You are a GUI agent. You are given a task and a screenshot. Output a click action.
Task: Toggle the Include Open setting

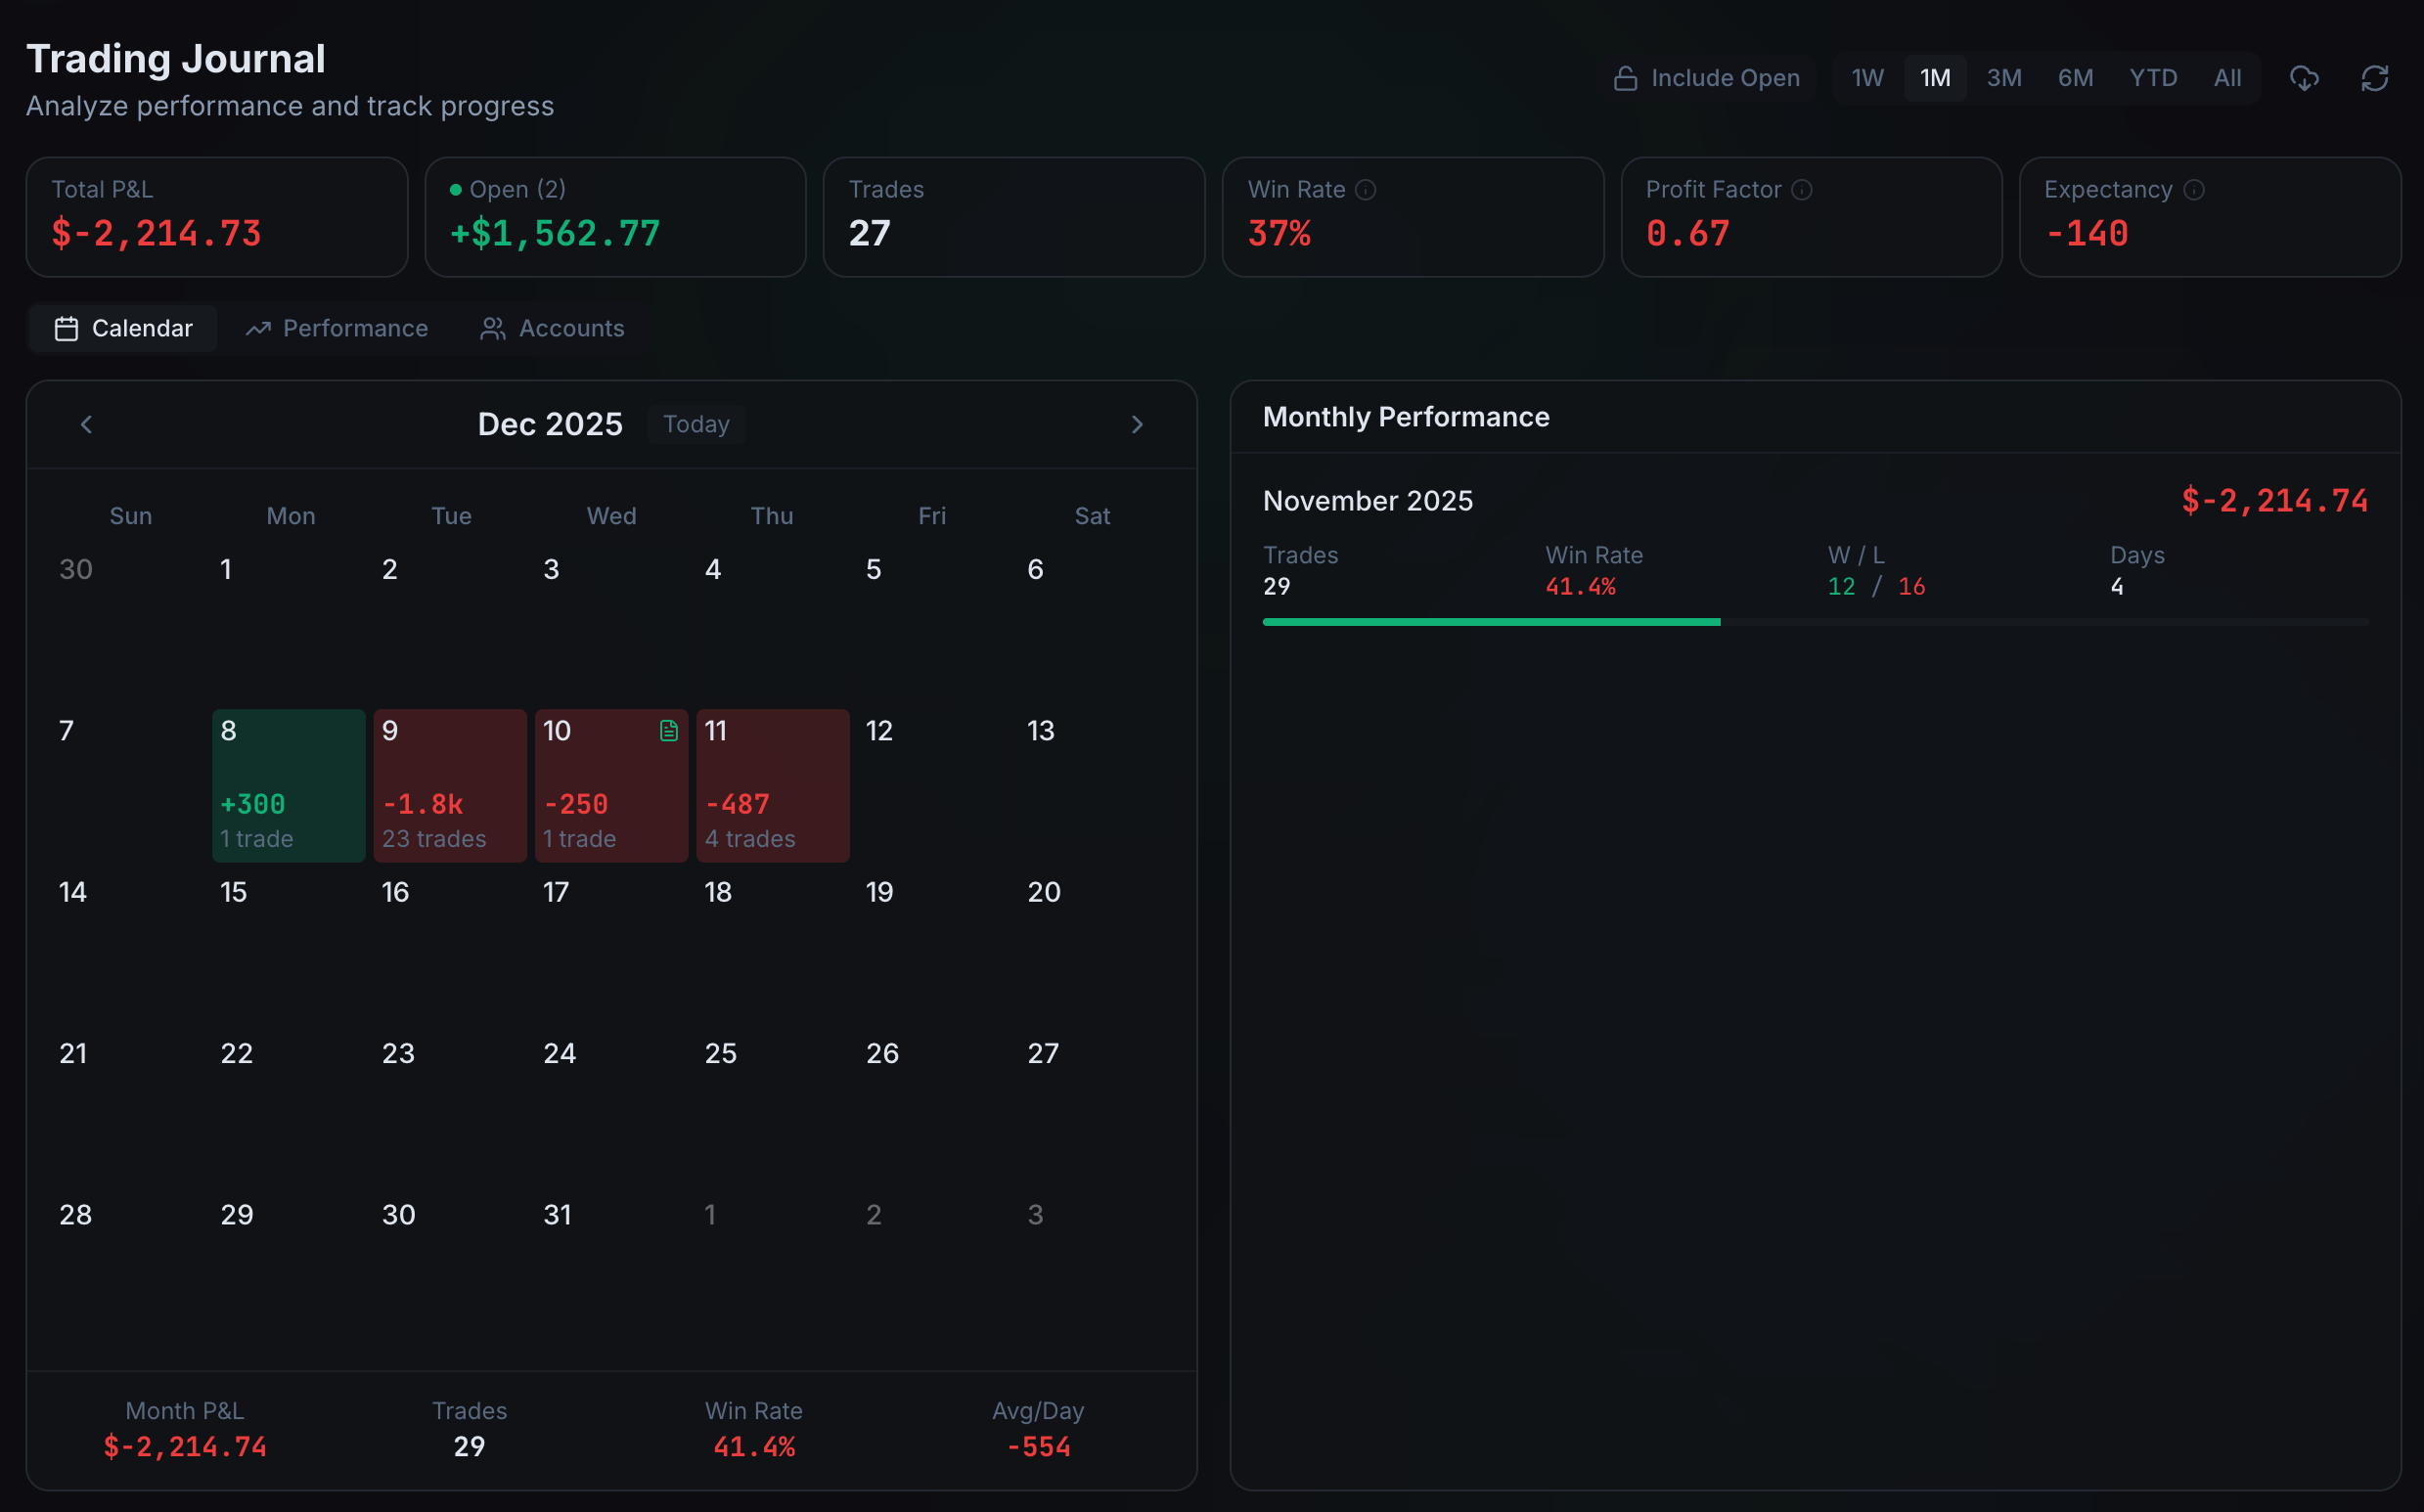[1708, 77]
